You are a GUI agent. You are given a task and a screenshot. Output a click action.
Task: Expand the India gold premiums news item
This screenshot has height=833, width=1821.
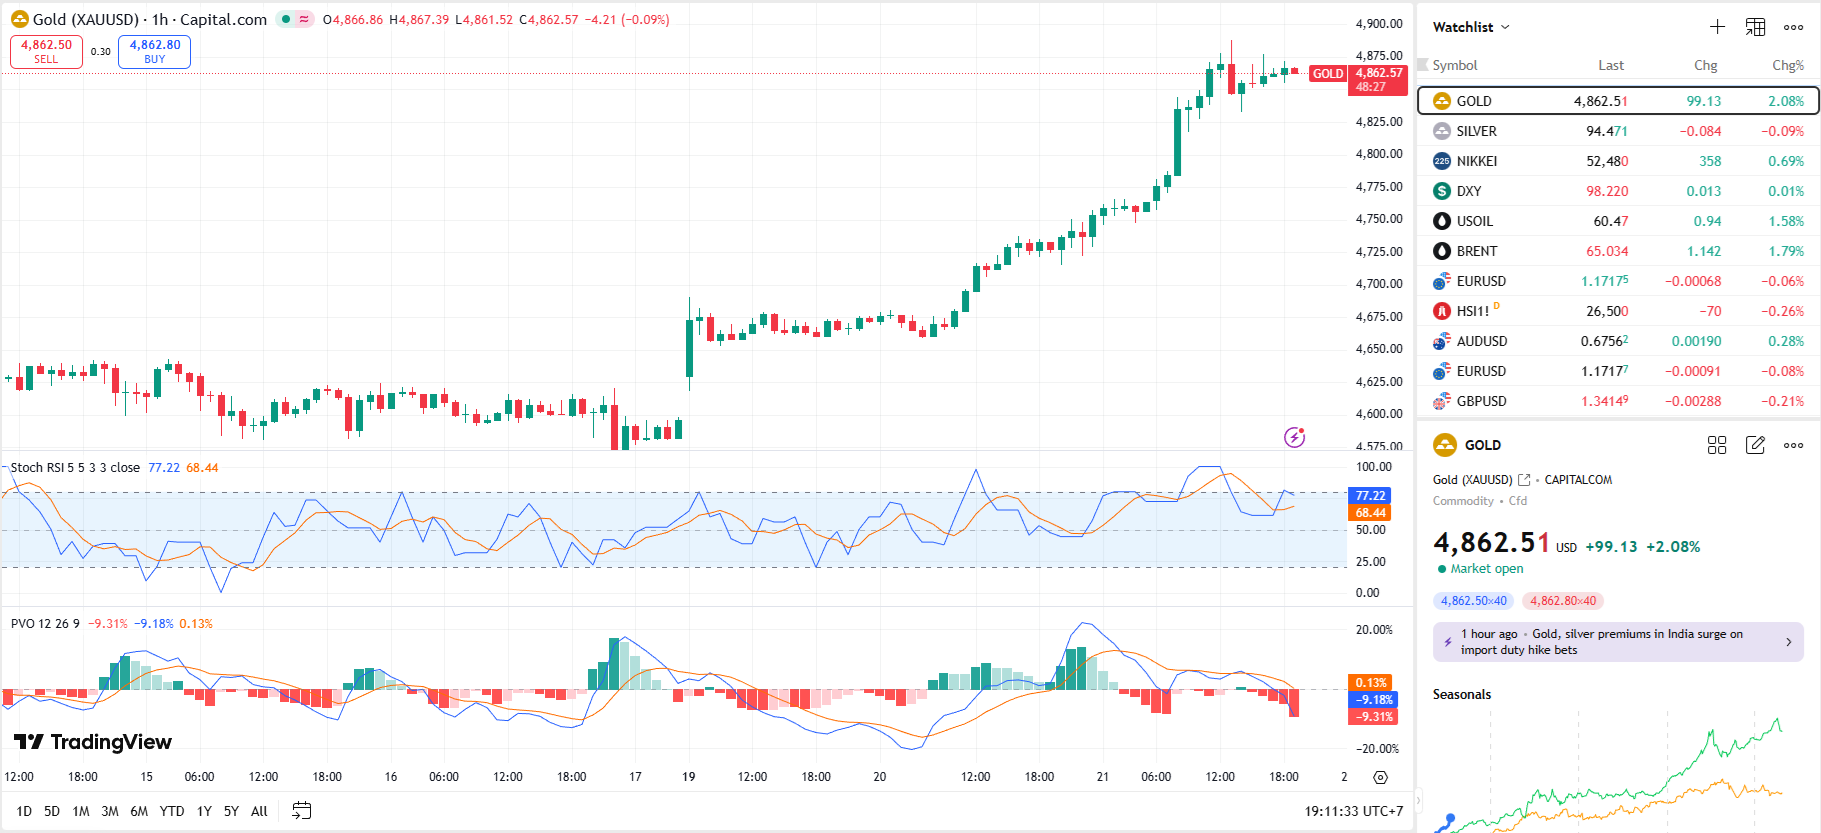coord(1788,642)
